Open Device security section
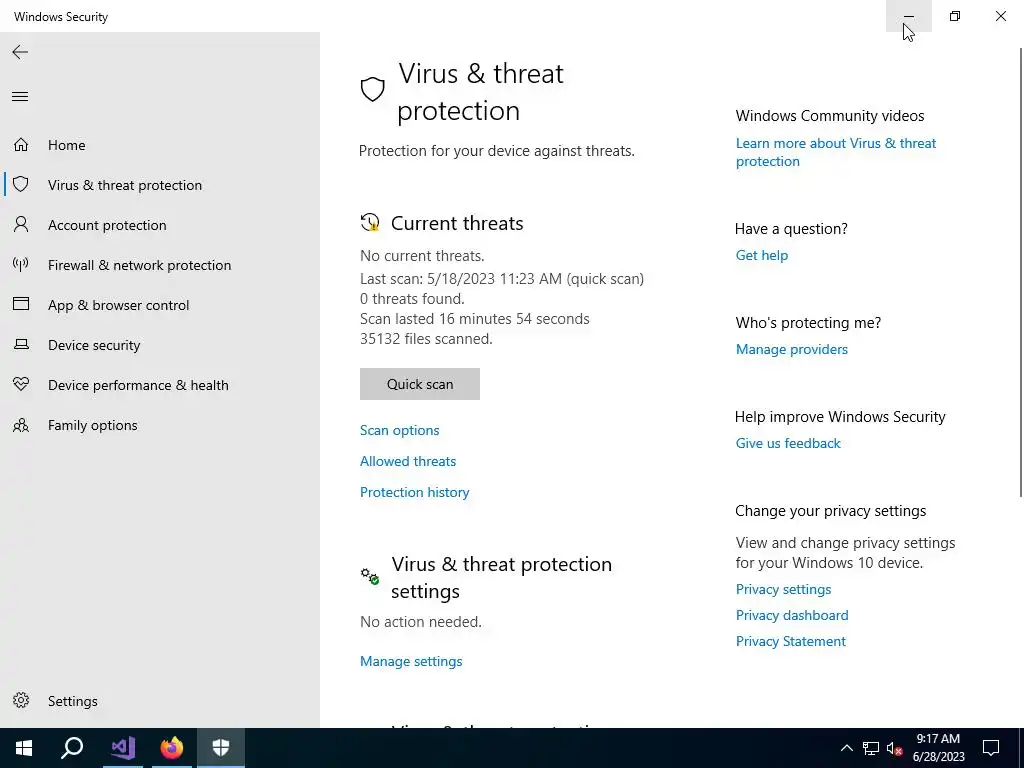1024x768 pixels. tap(160, 345)
